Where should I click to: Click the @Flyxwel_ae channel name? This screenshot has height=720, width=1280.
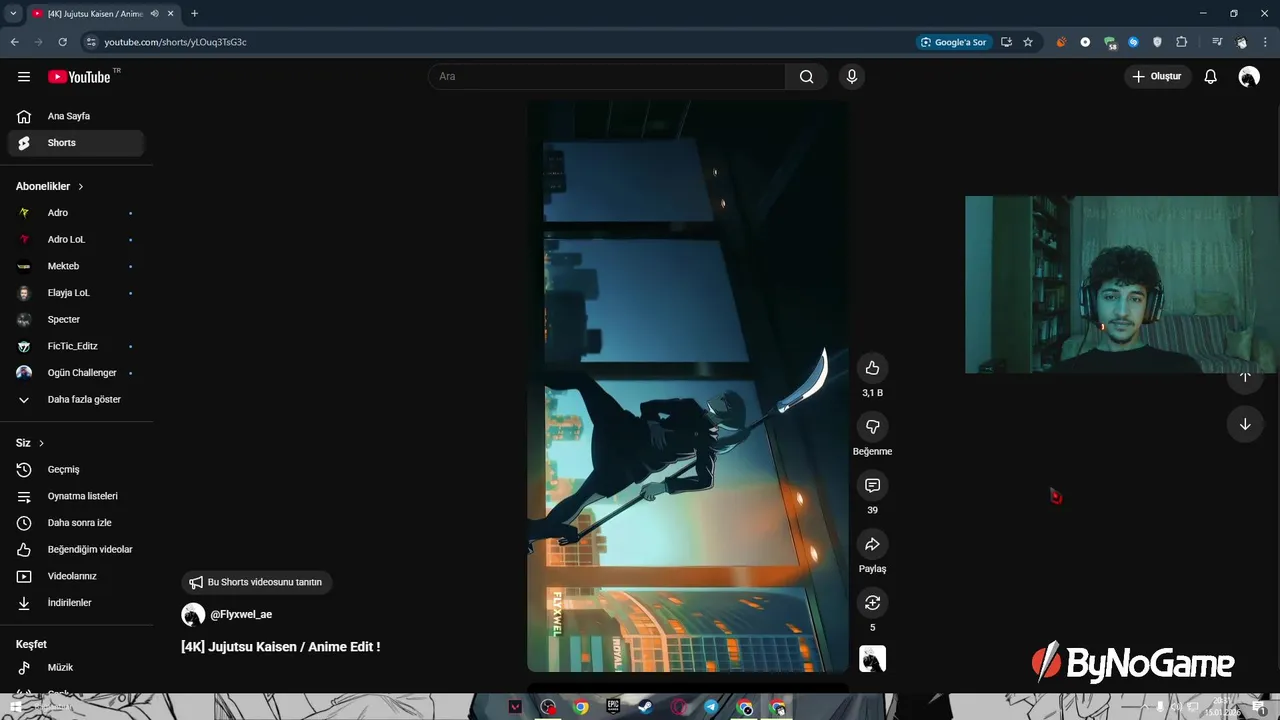coord(241,615)
